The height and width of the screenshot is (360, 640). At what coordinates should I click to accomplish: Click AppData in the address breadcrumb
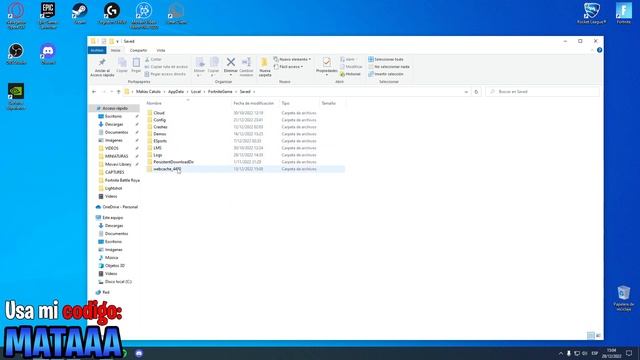tap(176, 92)
